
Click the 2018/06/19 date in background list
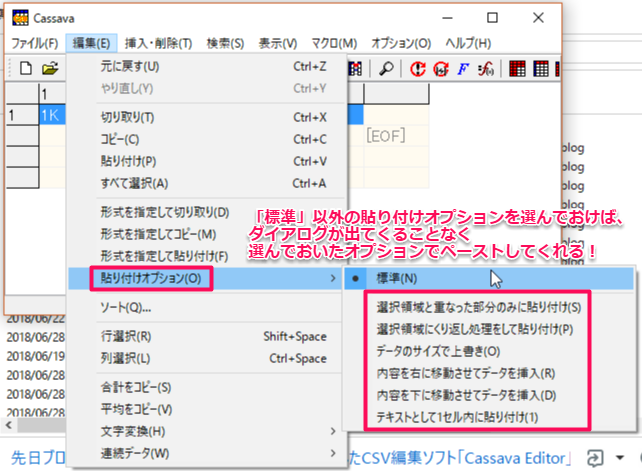pyautogui.click(x=36, y=356)
